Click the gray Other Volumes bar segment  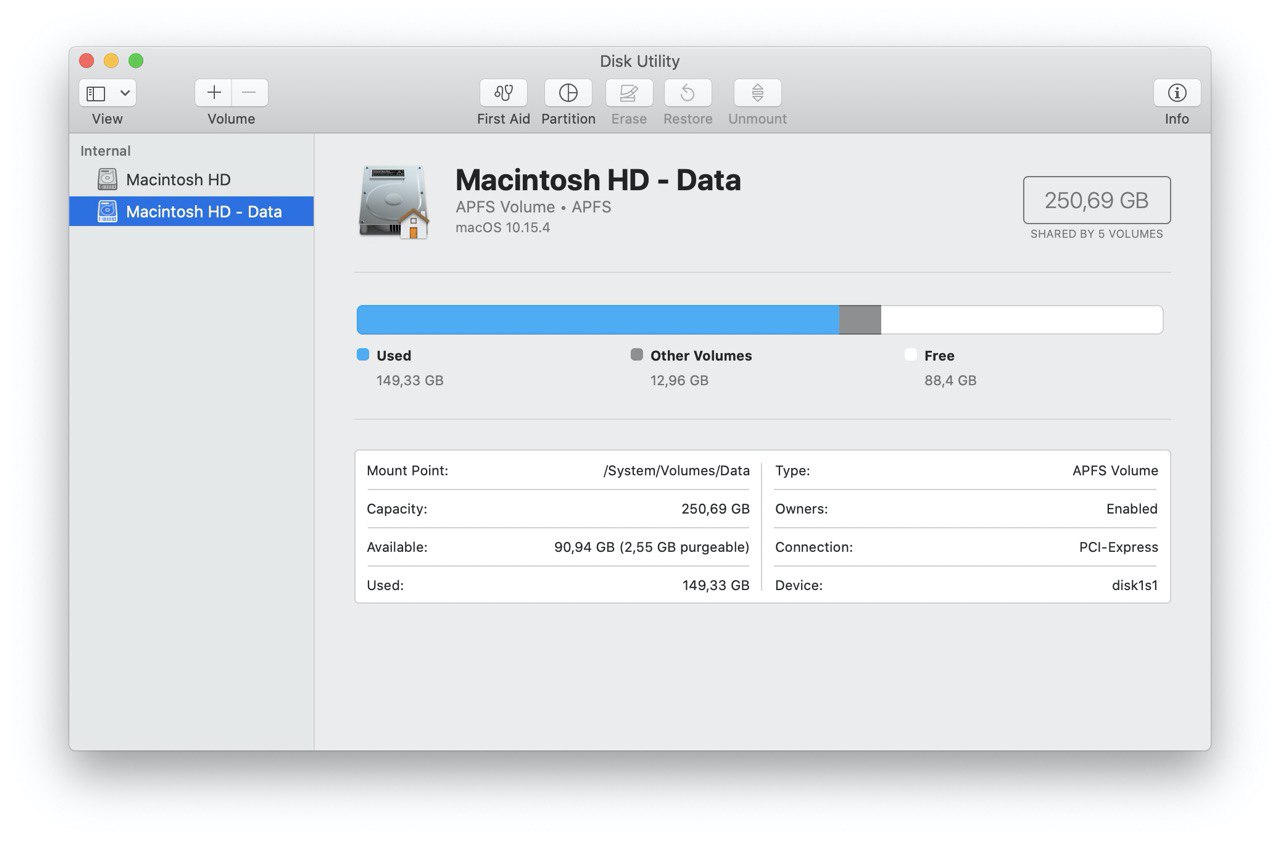coord(860,320)
